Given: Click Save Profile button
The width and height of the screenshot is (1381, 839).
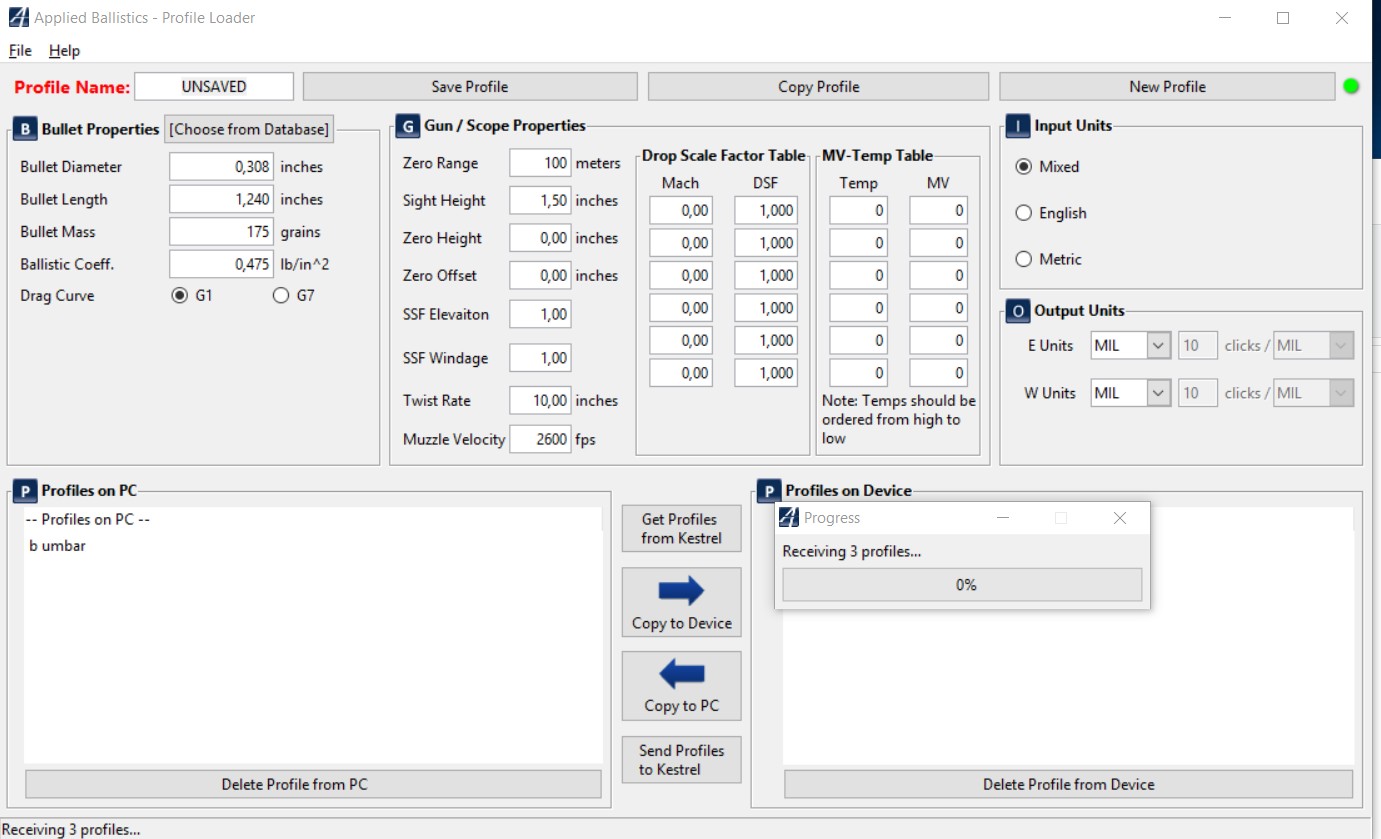Looking at the screenshot, I should [470, 86].
